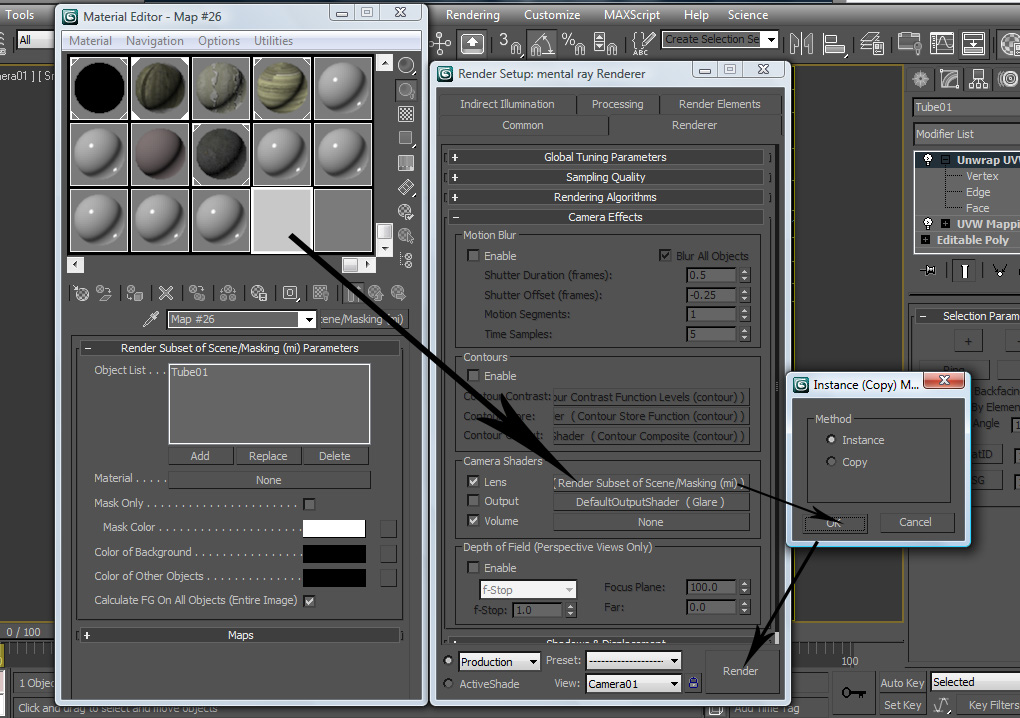Click OK in the Instance (Copy) dialog
The height and width of the screenshot is (718, 1020).
pos(835,522)
